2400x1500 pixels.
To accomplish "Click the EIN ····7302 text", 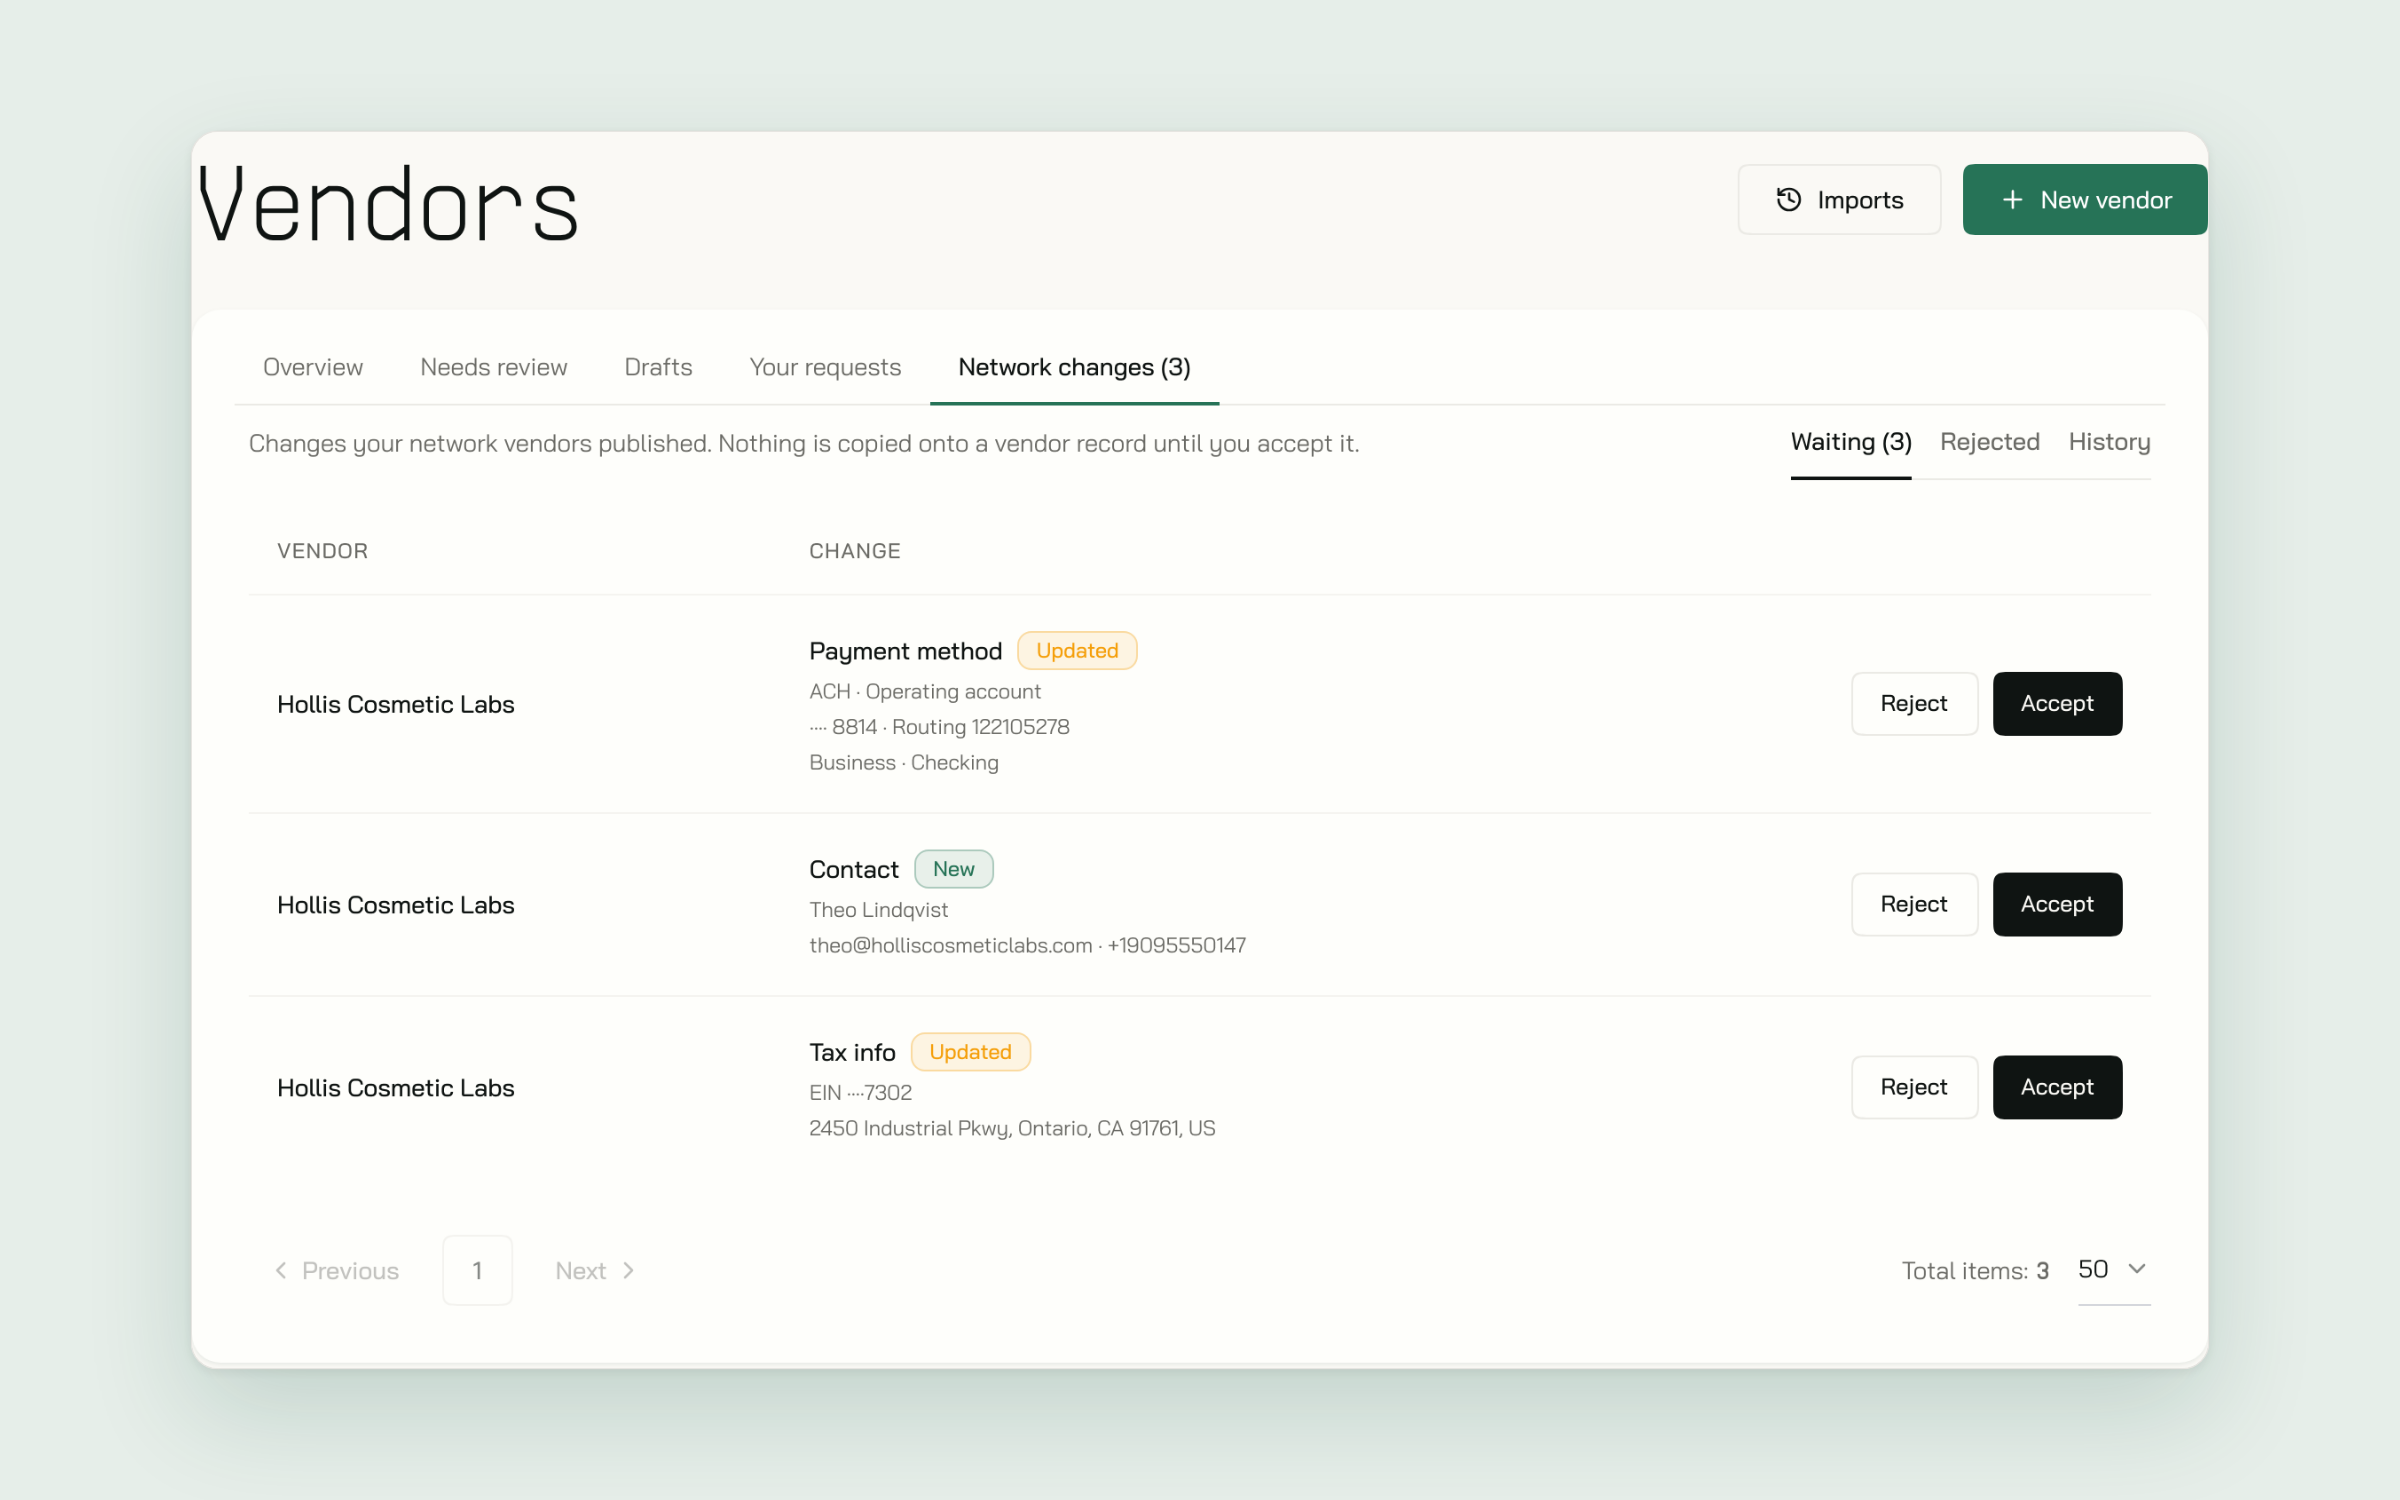I will [860, 1093].
